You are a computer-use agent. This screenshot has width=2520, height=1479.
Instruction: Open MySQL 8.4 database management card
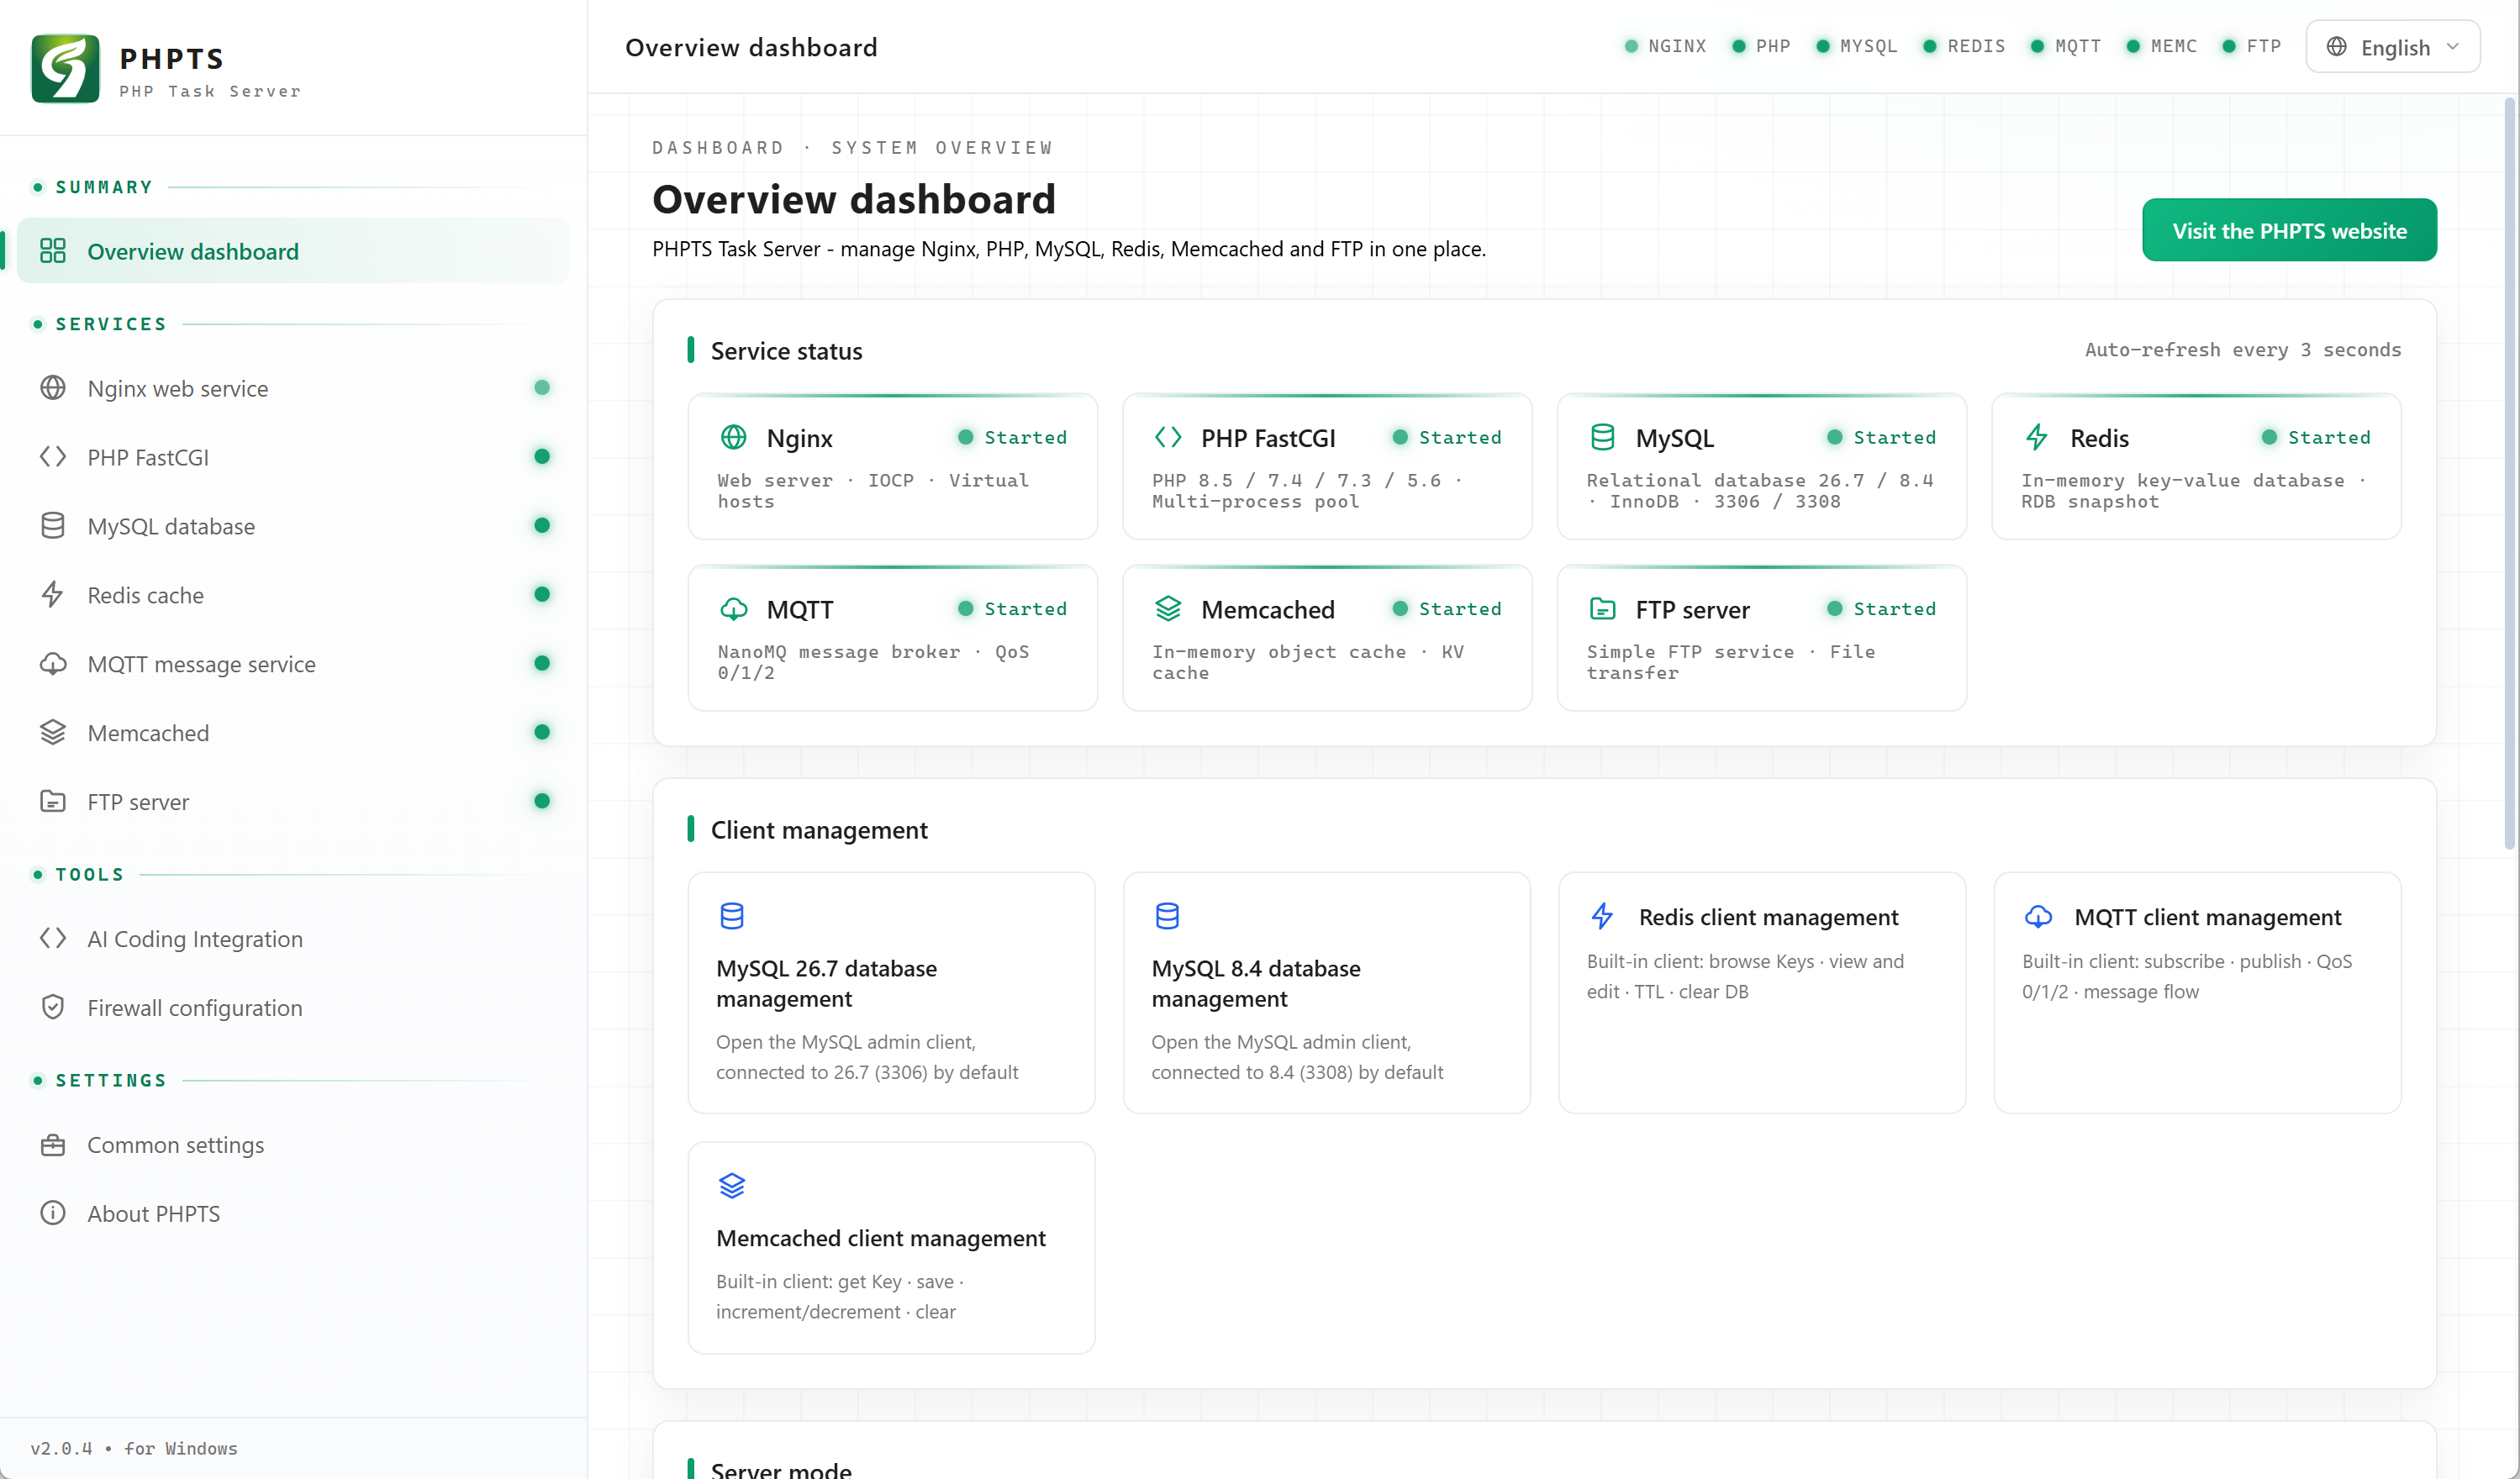pyautogui.click(x=1326, y=992)
